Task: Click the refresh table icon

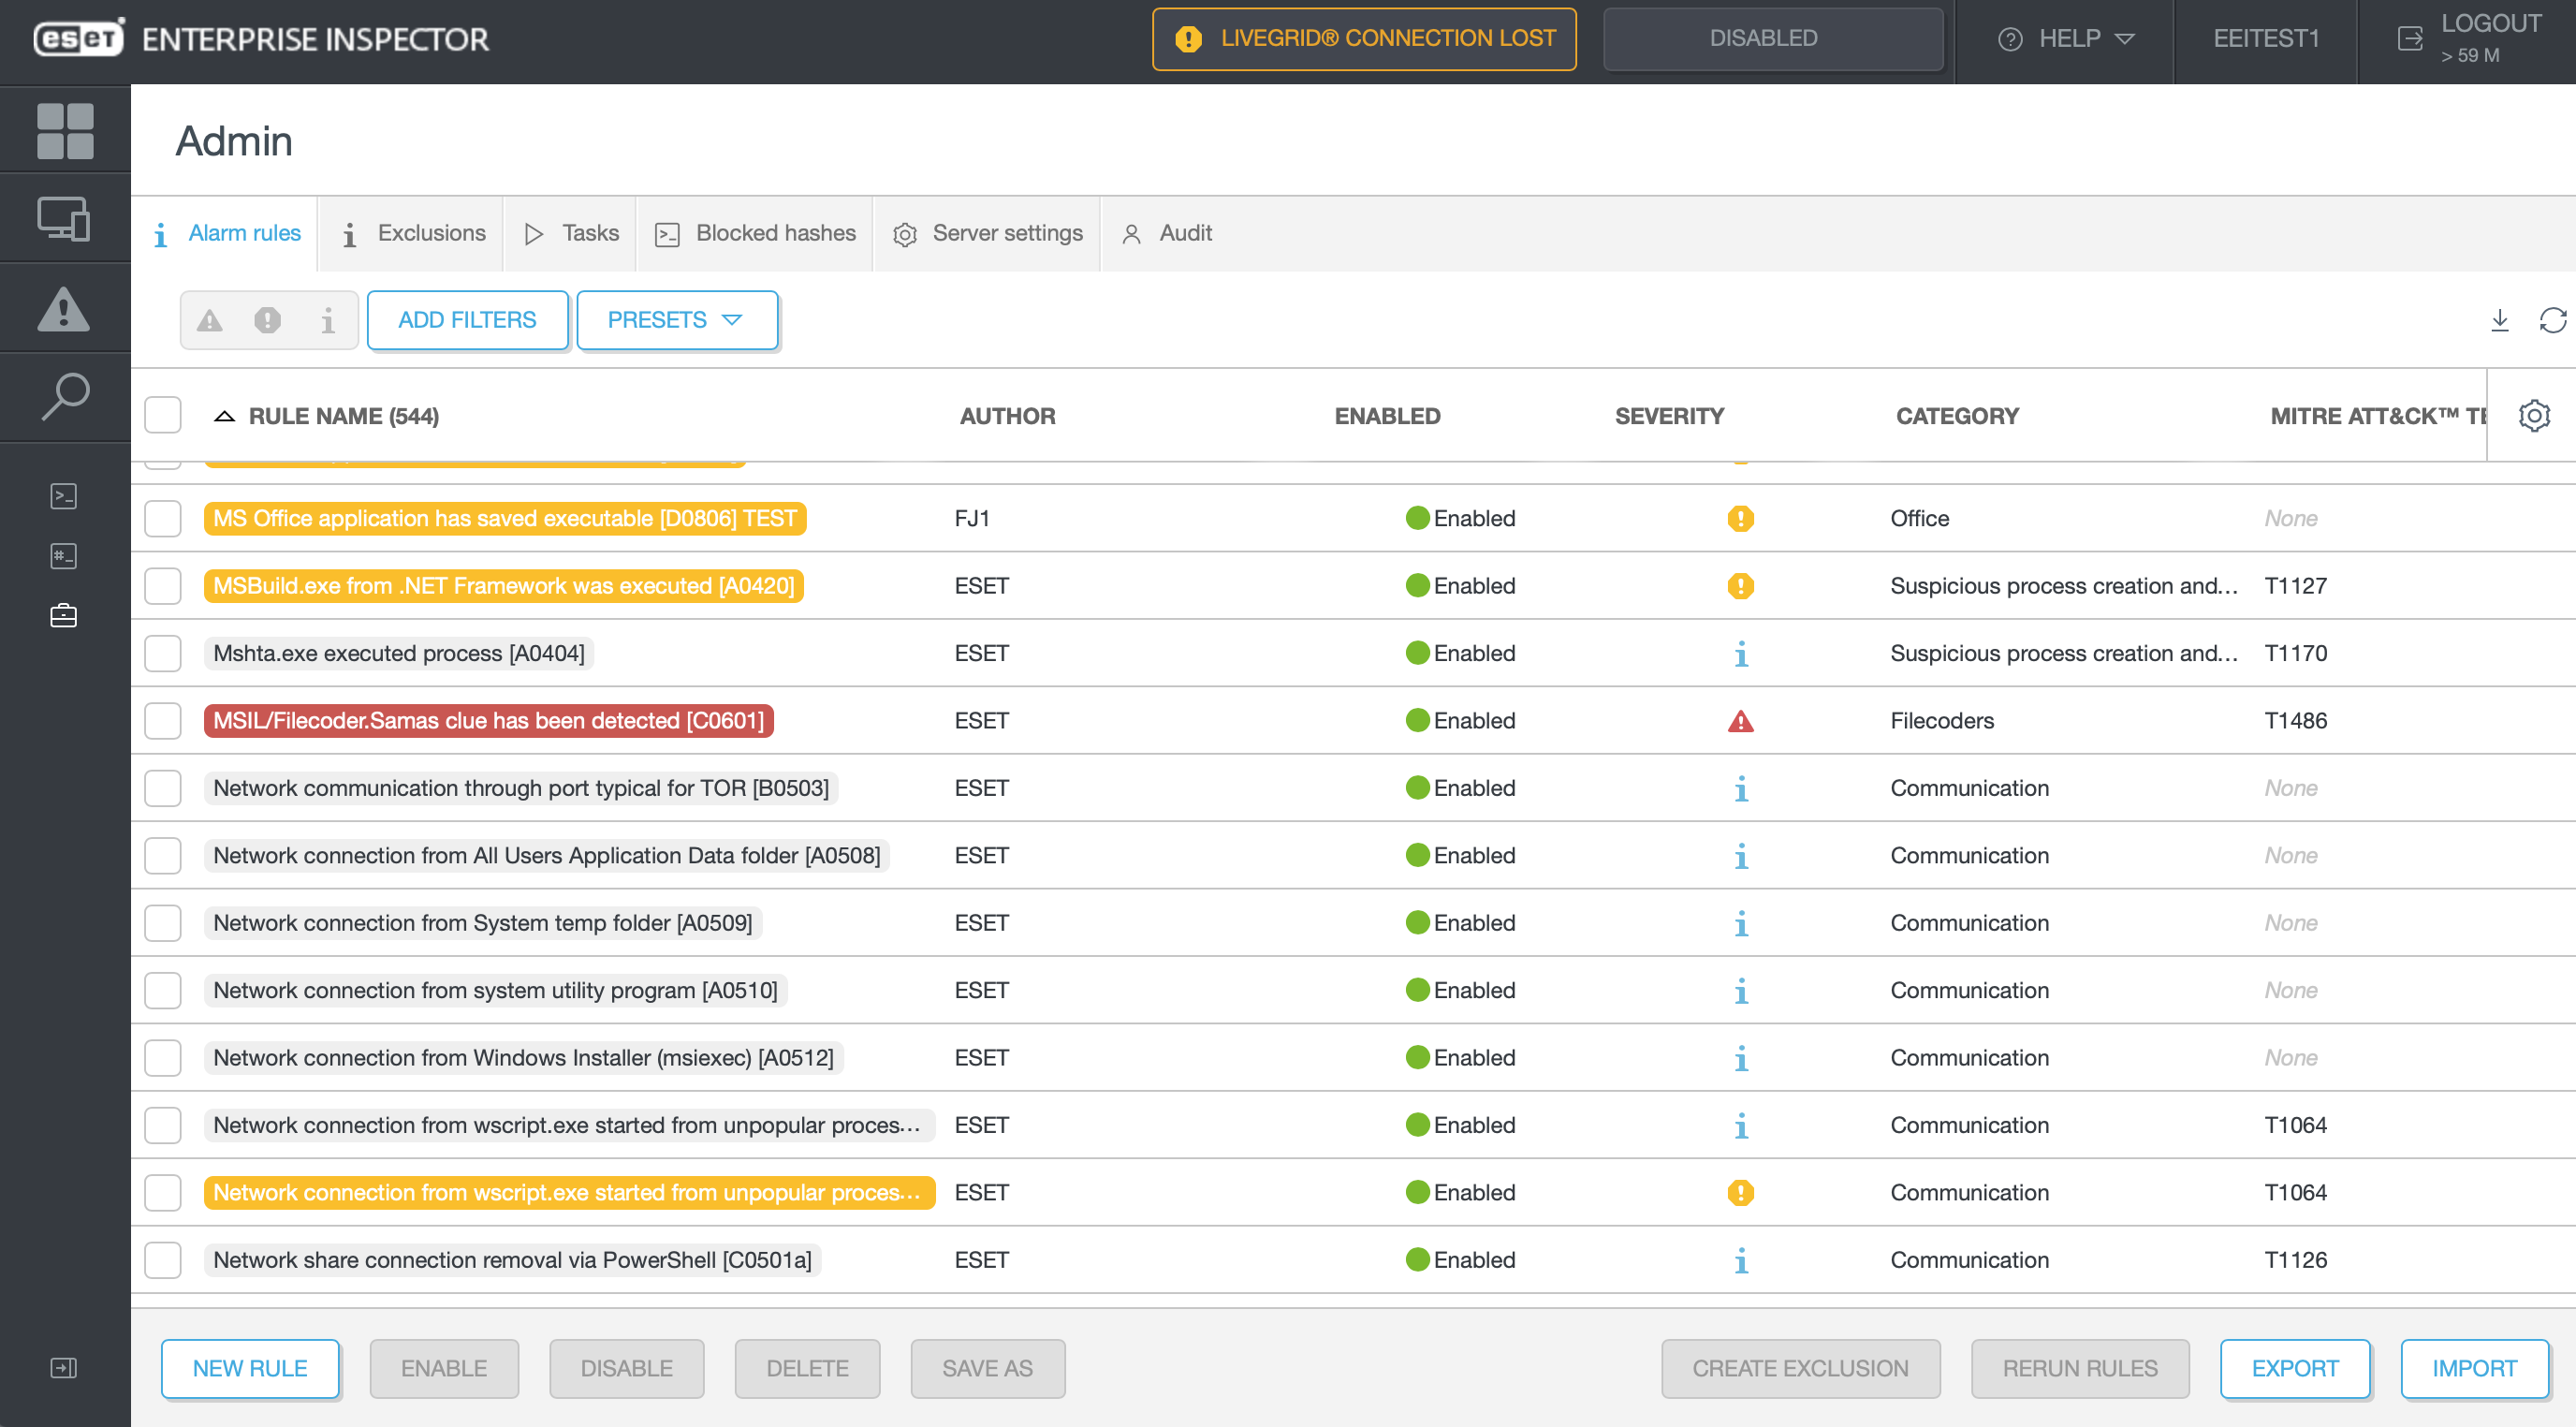Action: [2553, 320]
